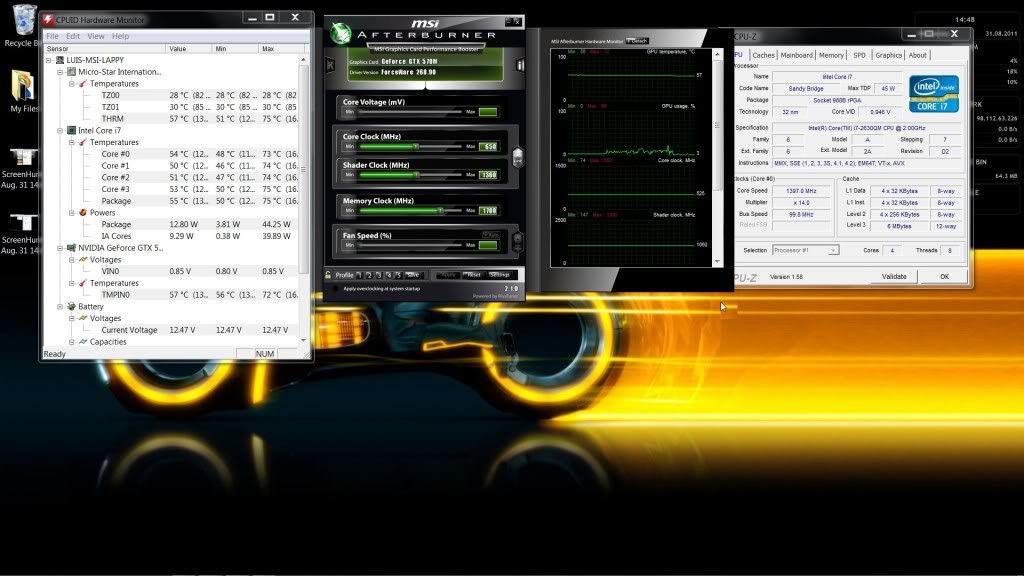Screen dimensions: 1024x576
Task: Click the Shader Clock value field showing 1300
Action: click(x=488, y=175)
